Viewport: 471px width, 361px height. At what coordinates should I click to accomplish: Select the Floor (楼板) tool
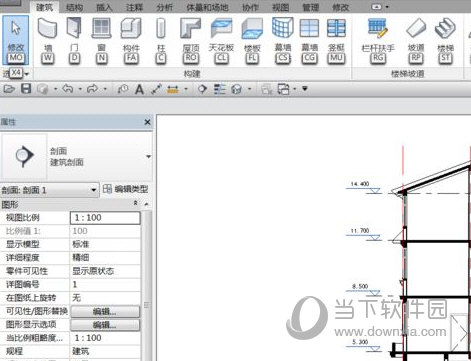click(252, 40)
